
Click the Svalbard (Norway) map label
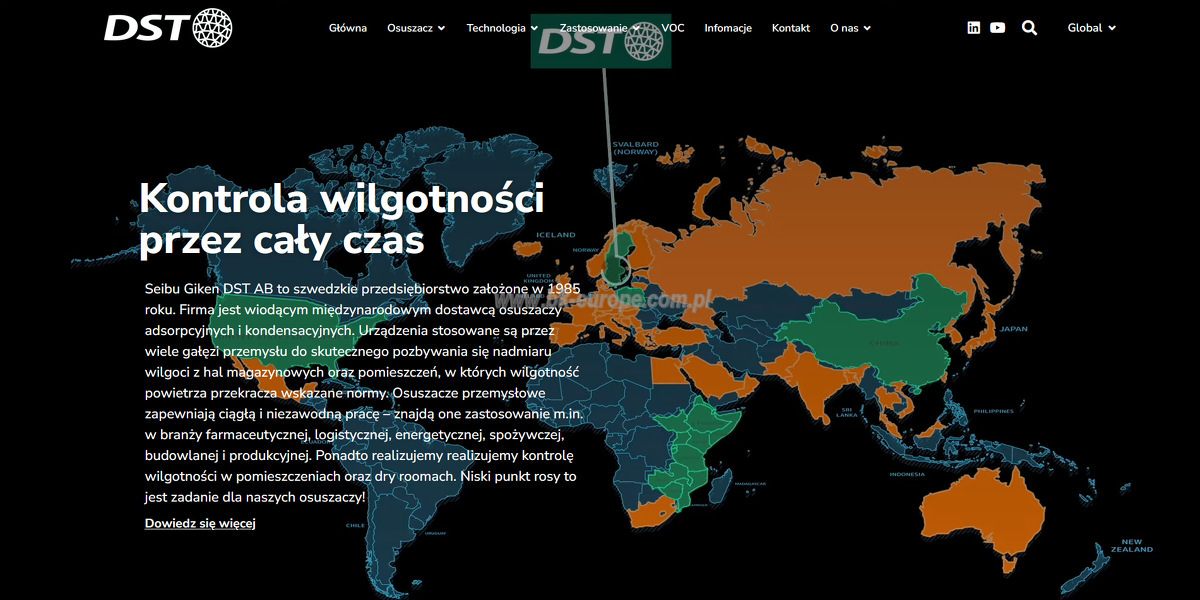[635, 147]
